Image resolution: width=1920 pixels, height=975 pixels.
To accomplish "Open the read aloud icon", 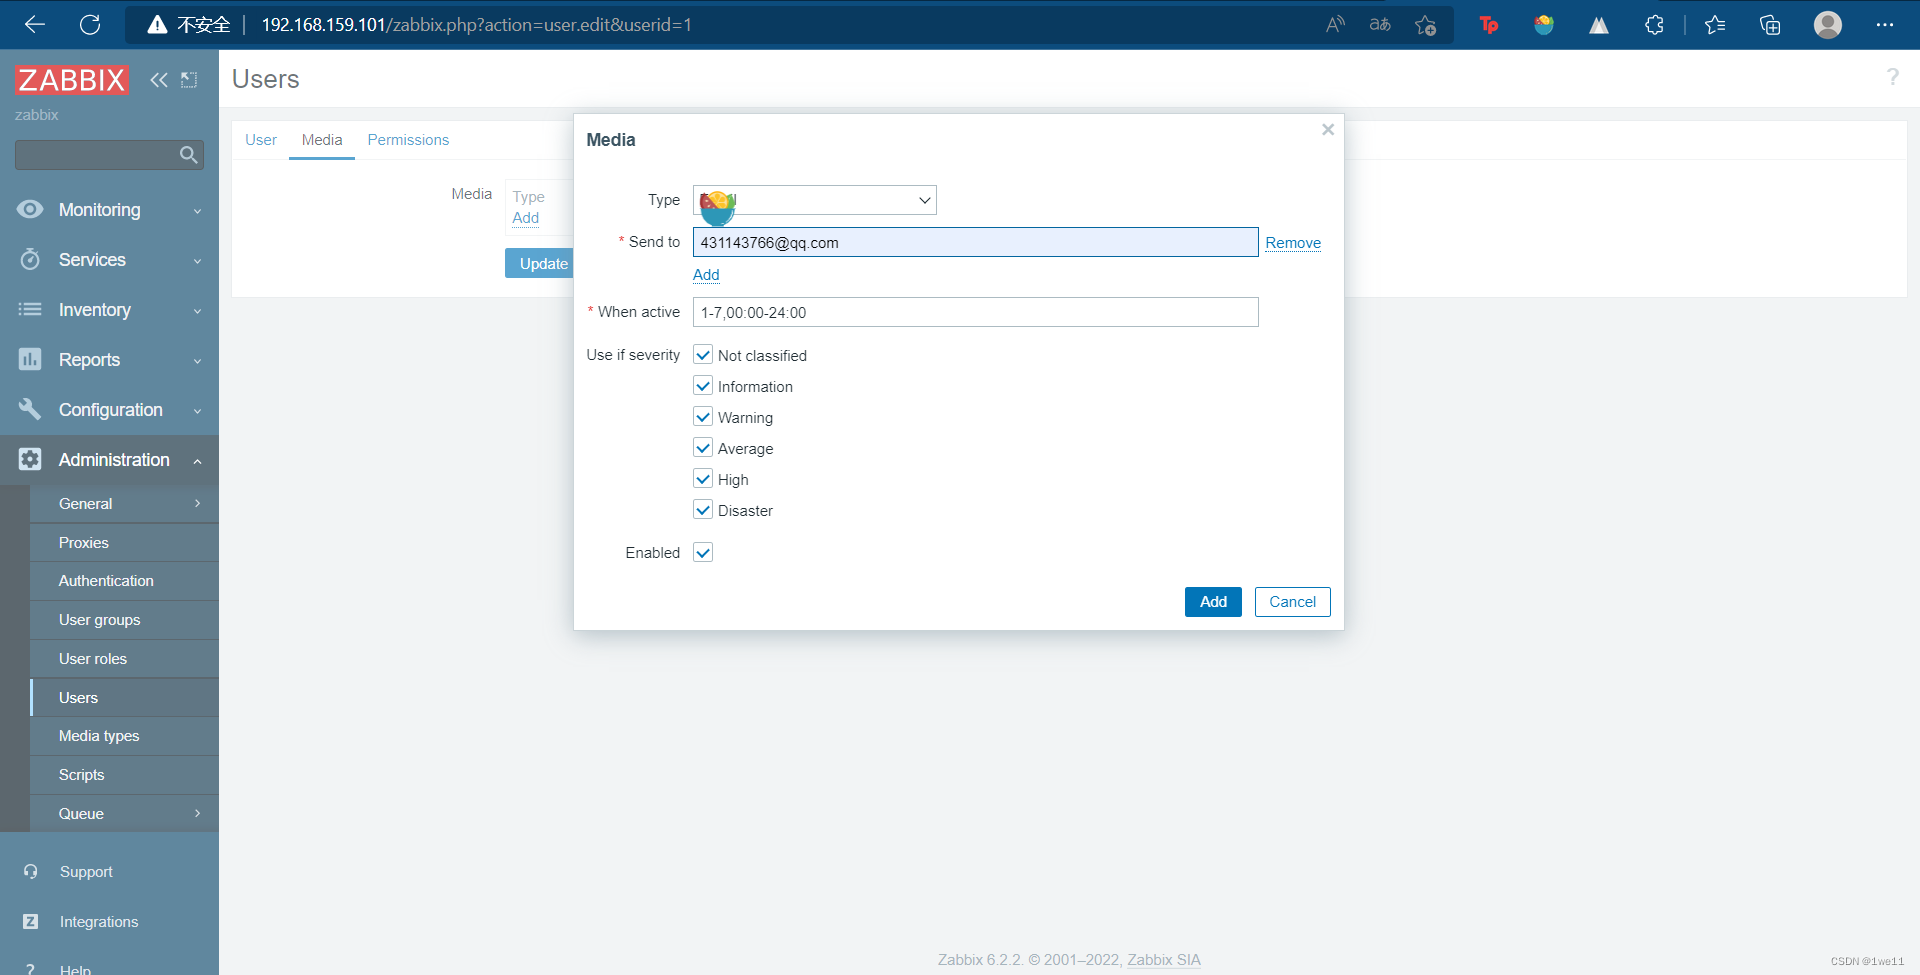I will pos(1335,25).
